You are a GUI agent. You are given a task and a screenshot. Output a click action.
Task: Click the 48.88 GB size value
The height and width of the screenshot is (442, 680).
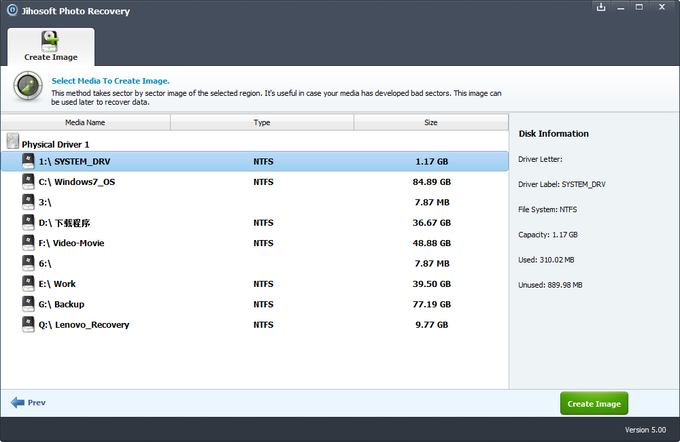click(432, 243)
